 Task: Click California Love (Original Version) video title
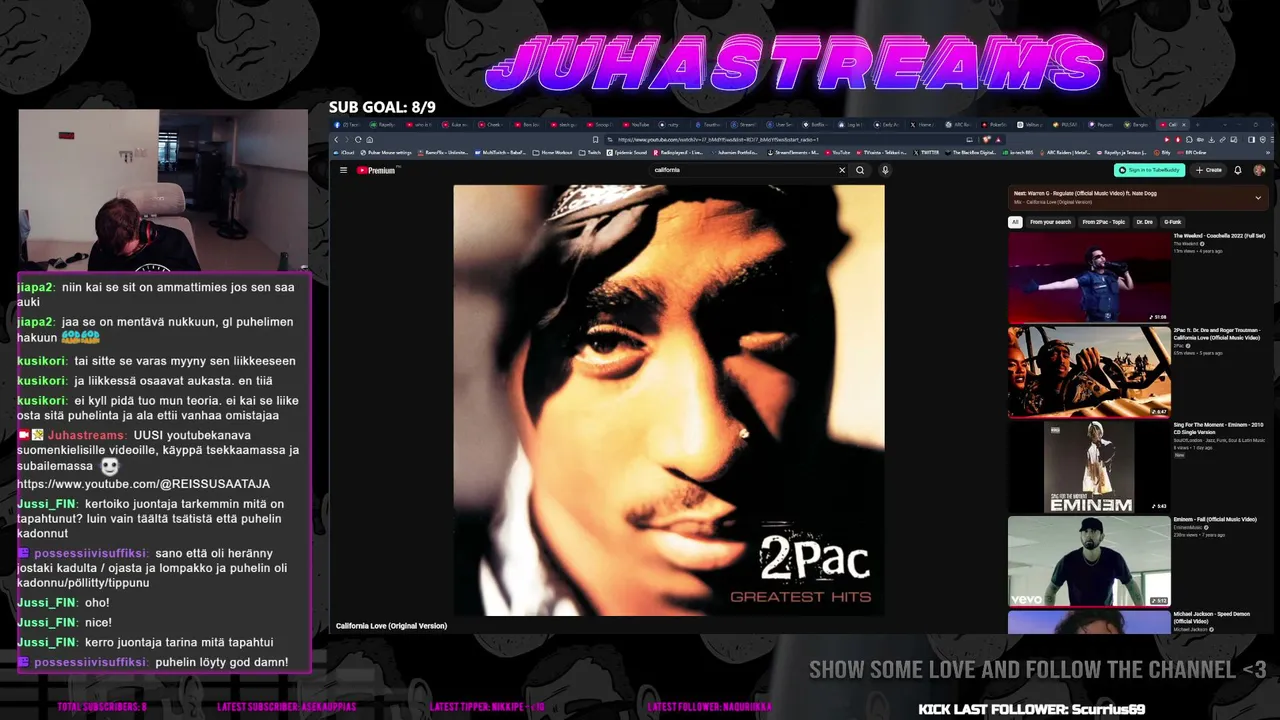point(391,626)
